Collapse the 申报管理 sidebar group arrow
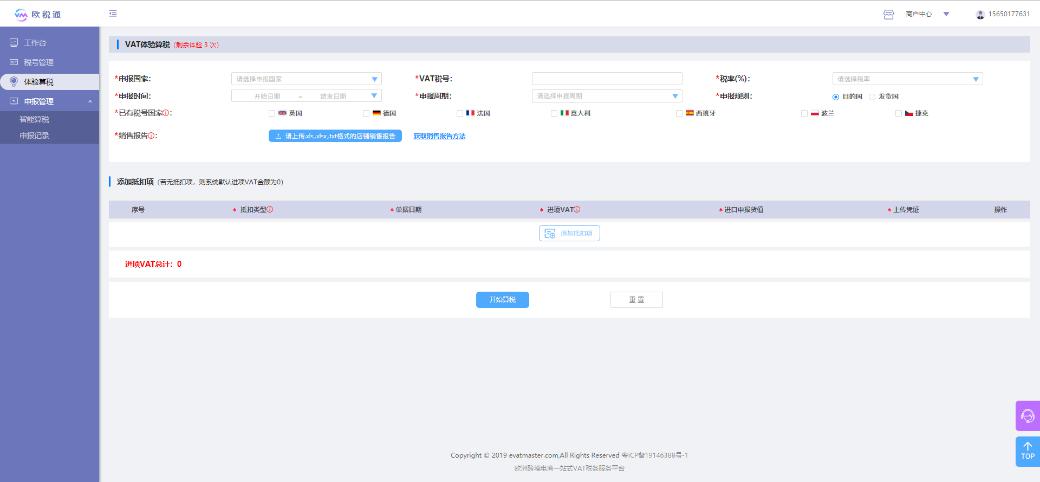The width and height of the screenshot is (1040, 482). coord(90,101)
